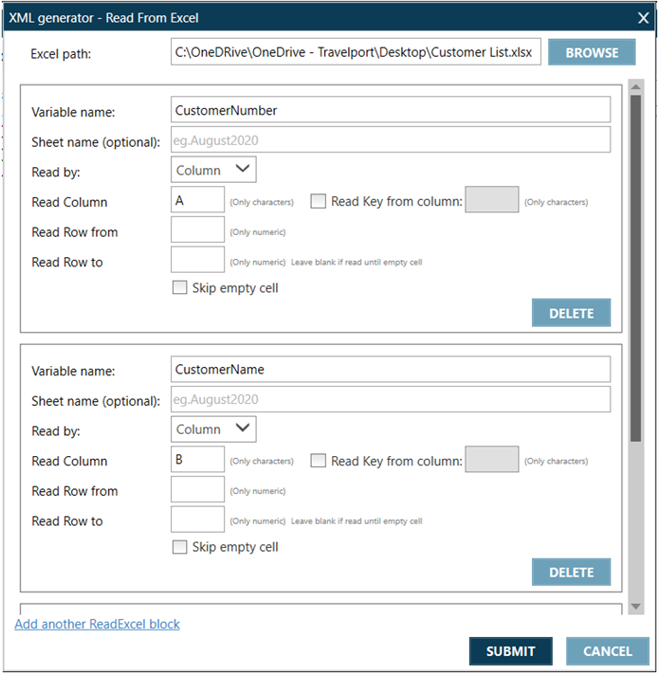Check Skip empty cell in CustomerNumber block
Image resolution: width=659 pixels, height=673 pixels.
point(180,288)
